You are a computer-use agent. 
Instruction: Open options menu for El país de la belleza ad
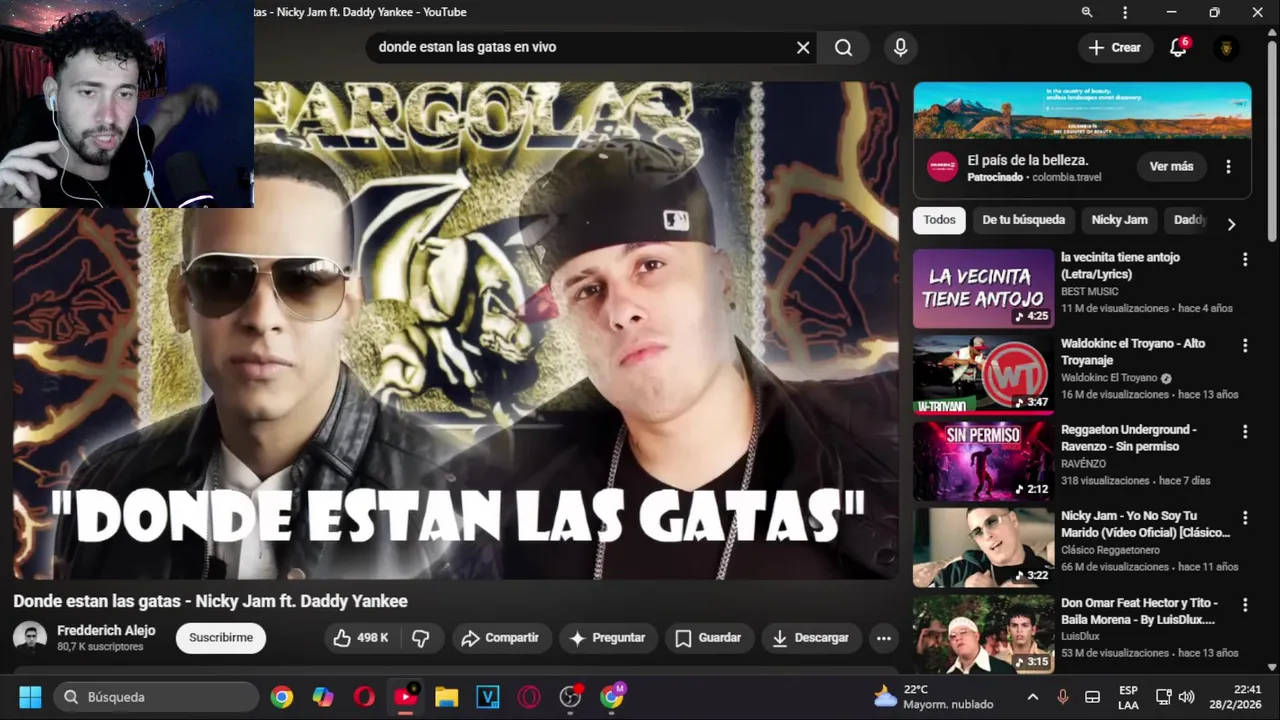1228,167
